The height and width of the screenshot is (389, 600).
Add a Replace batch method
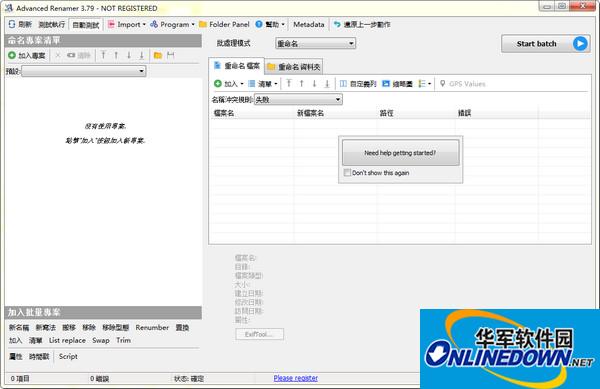point(182,328)
